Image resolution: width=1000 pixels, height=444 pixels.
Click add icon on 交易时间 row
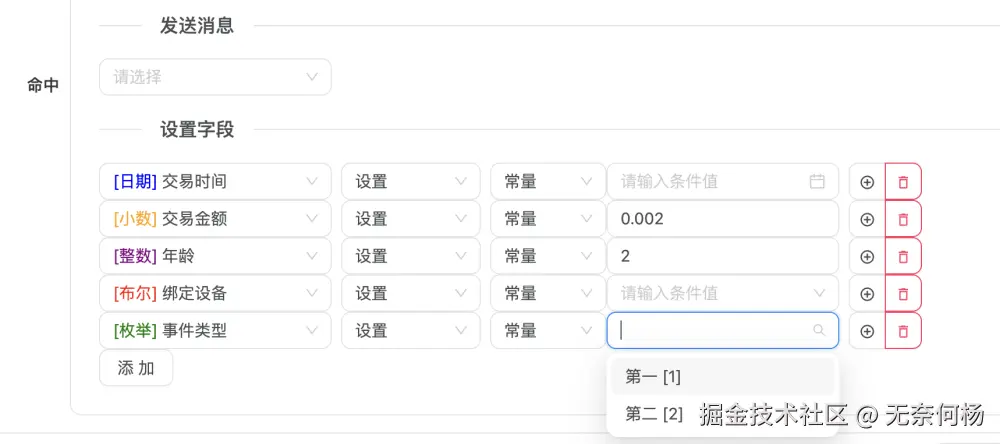tap(867, 182)
